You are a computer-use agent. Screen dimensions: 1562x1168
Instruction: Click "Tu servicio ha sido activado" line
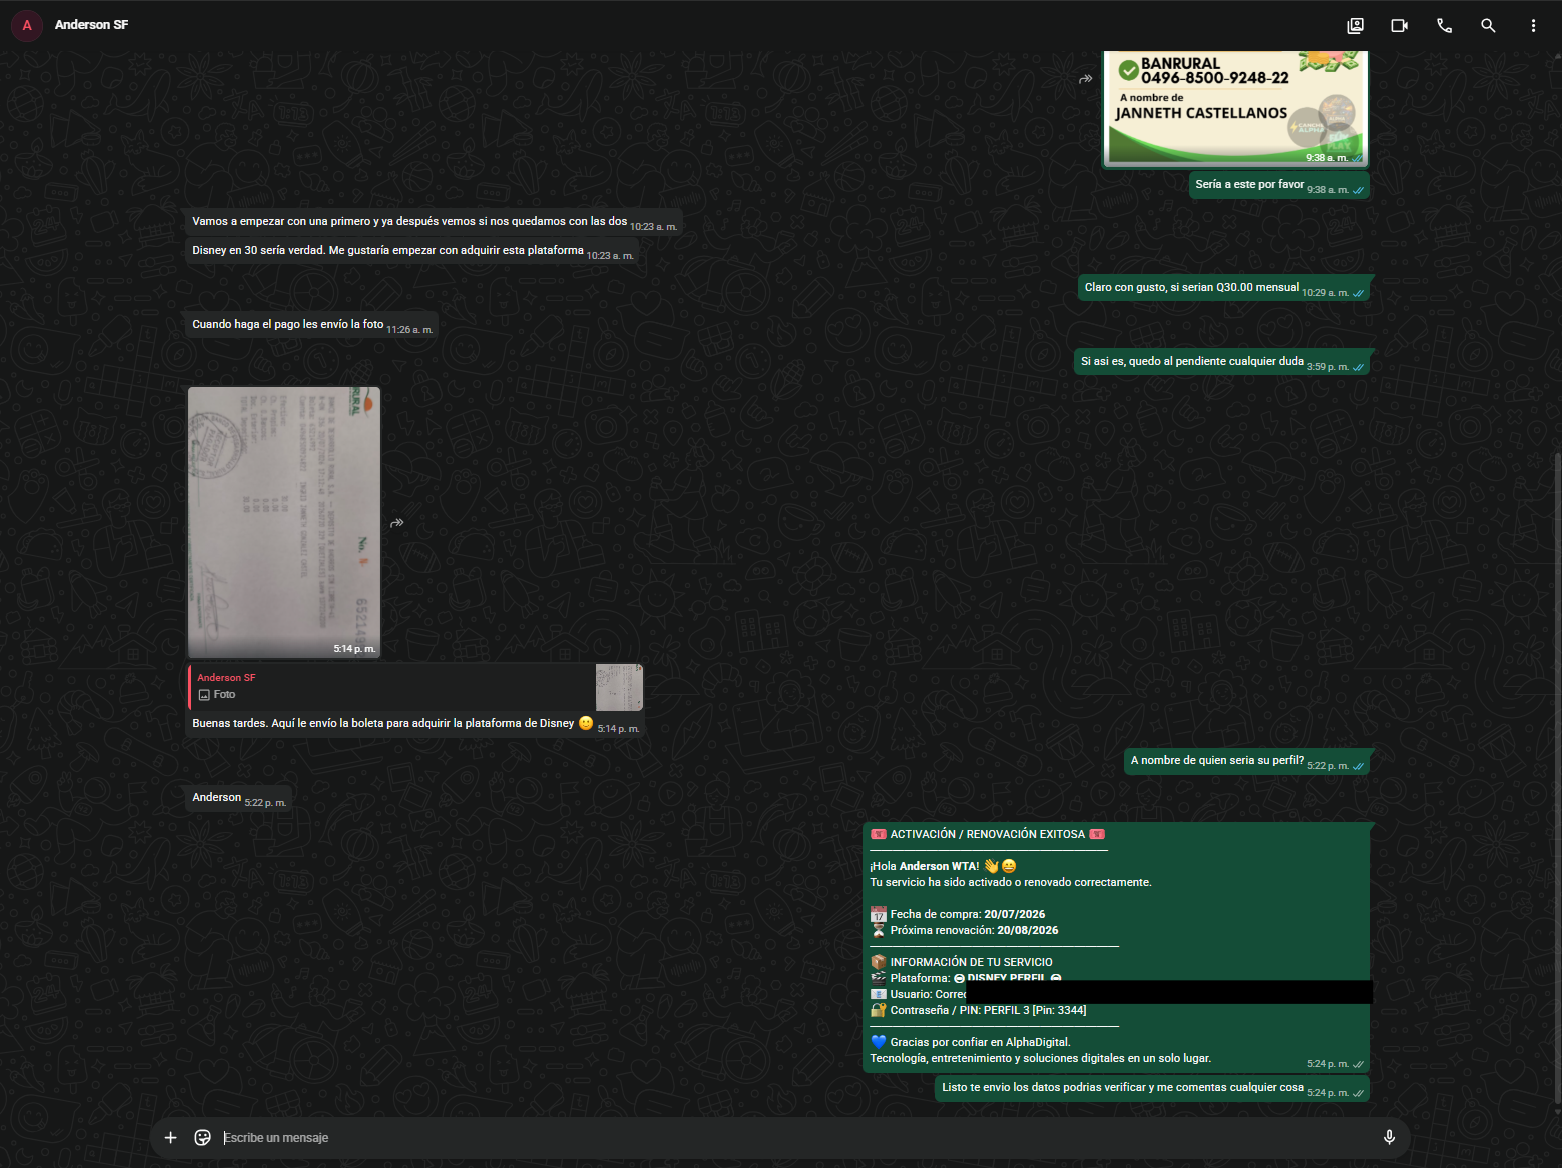pyautogui.click(x=1011, y=882)
